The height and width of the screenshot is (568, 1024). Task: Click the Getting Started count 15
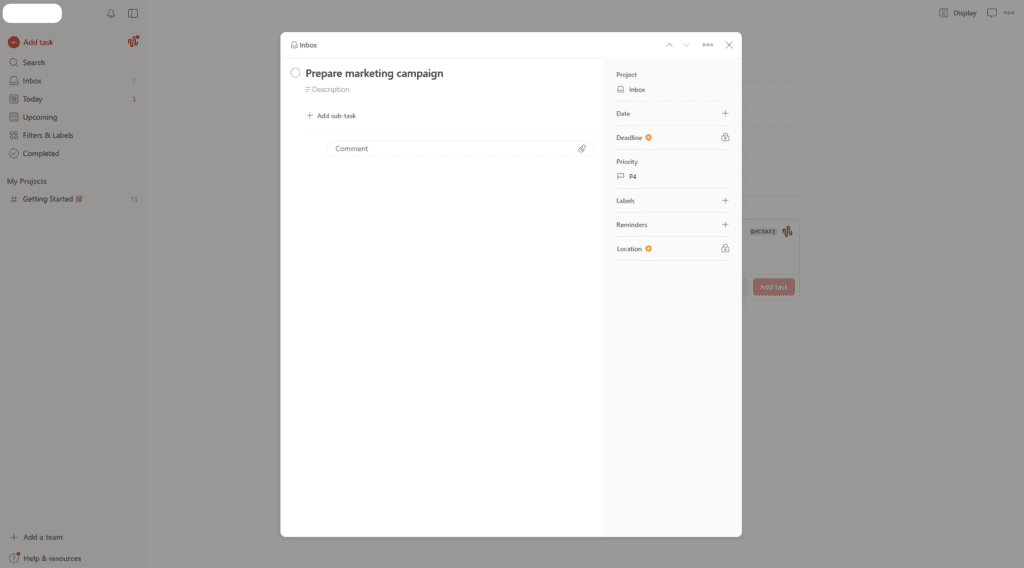click(x=134, y=200)
